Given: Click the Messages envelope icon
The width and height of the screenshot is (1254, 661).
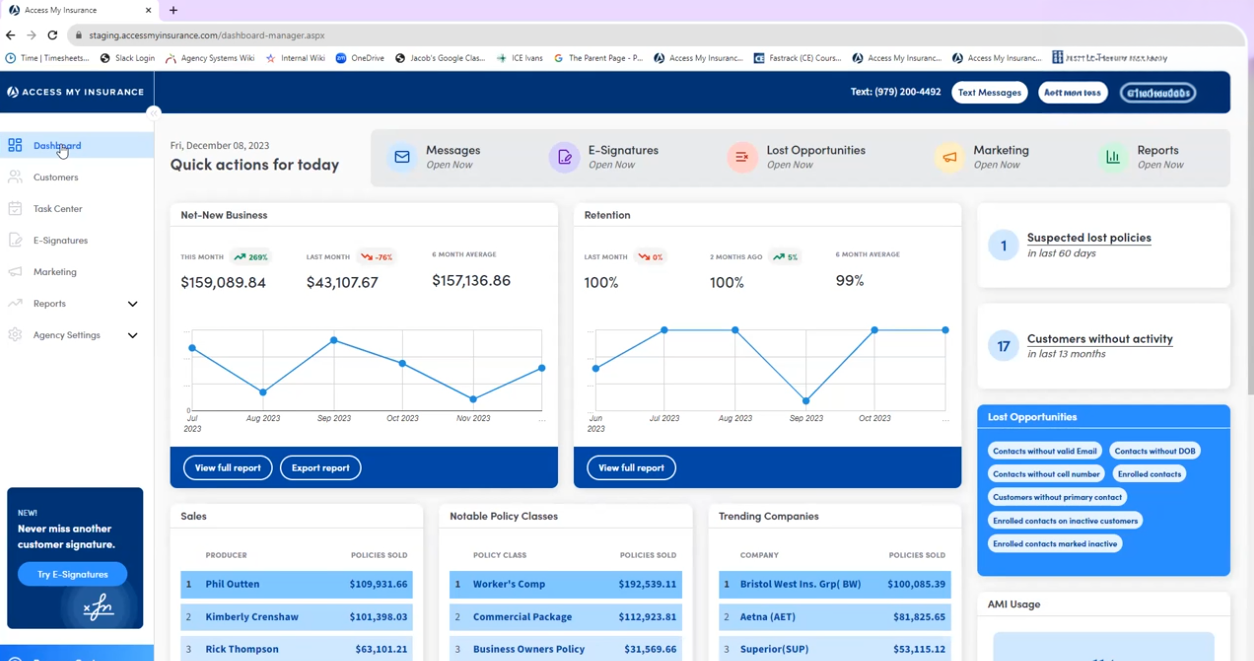Looking at the screenshot, I should 402,157.
